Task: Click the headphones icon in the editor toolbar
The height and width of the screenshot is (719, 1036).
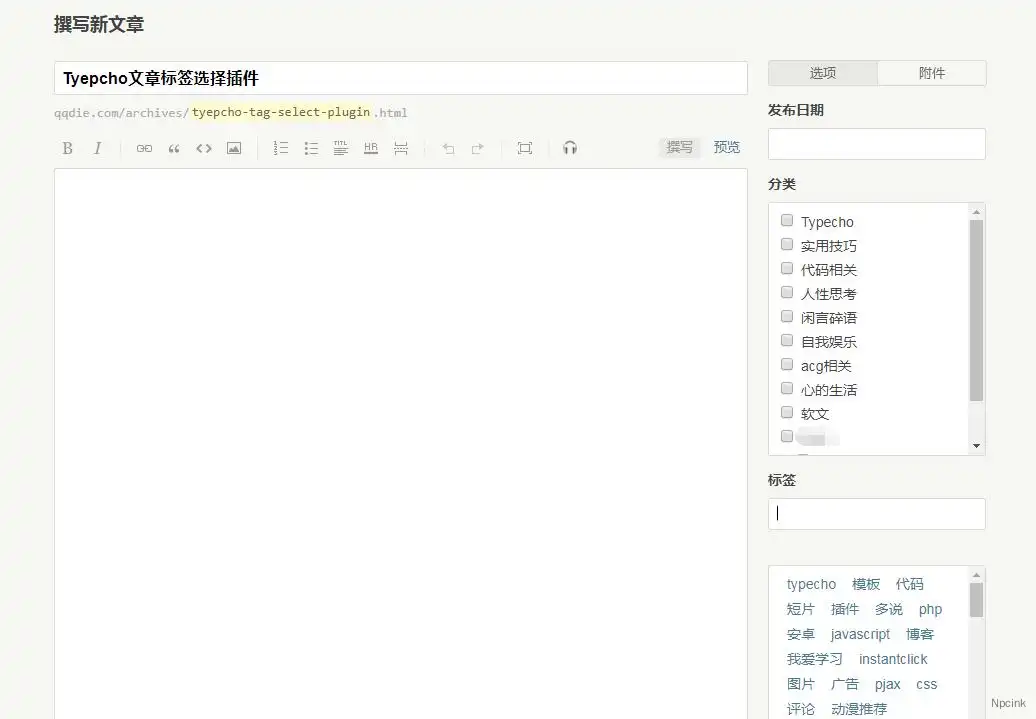Action: 570,147
